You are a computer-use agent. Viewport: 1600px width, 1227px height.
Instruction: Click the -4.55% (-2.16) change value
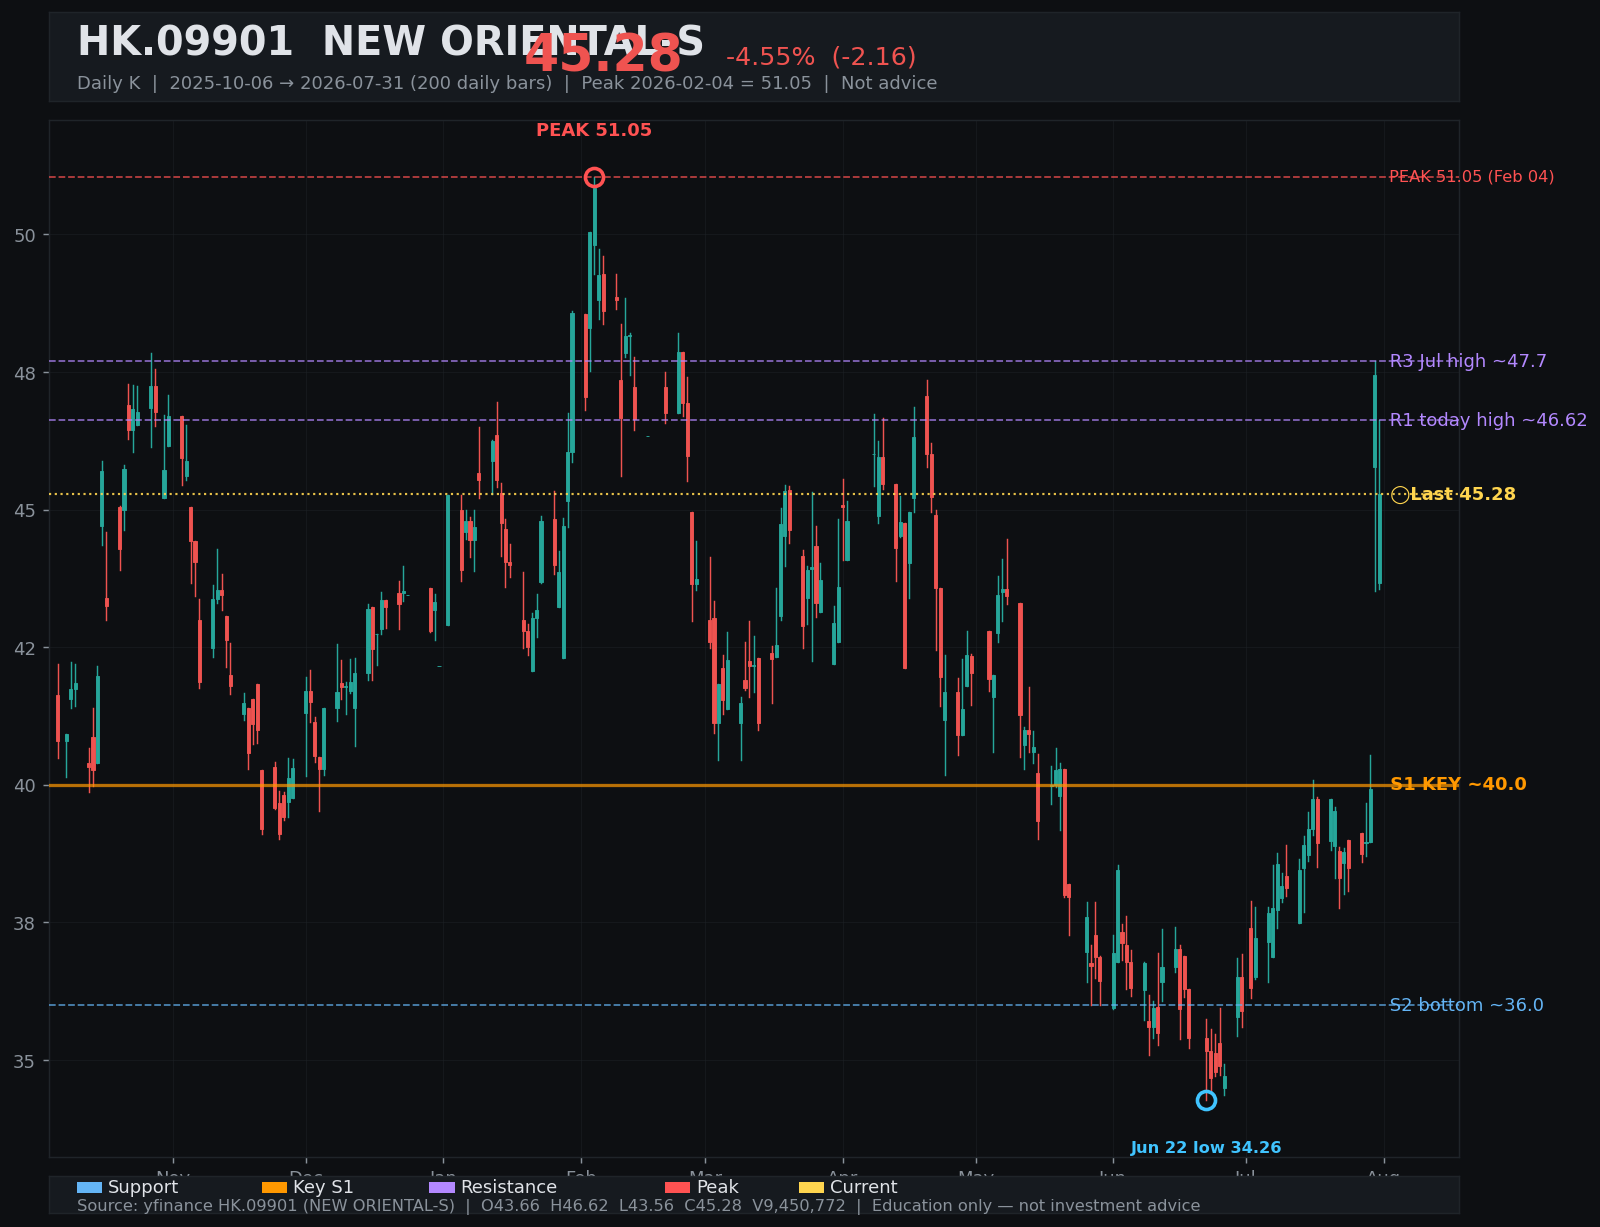pos(821,58)
